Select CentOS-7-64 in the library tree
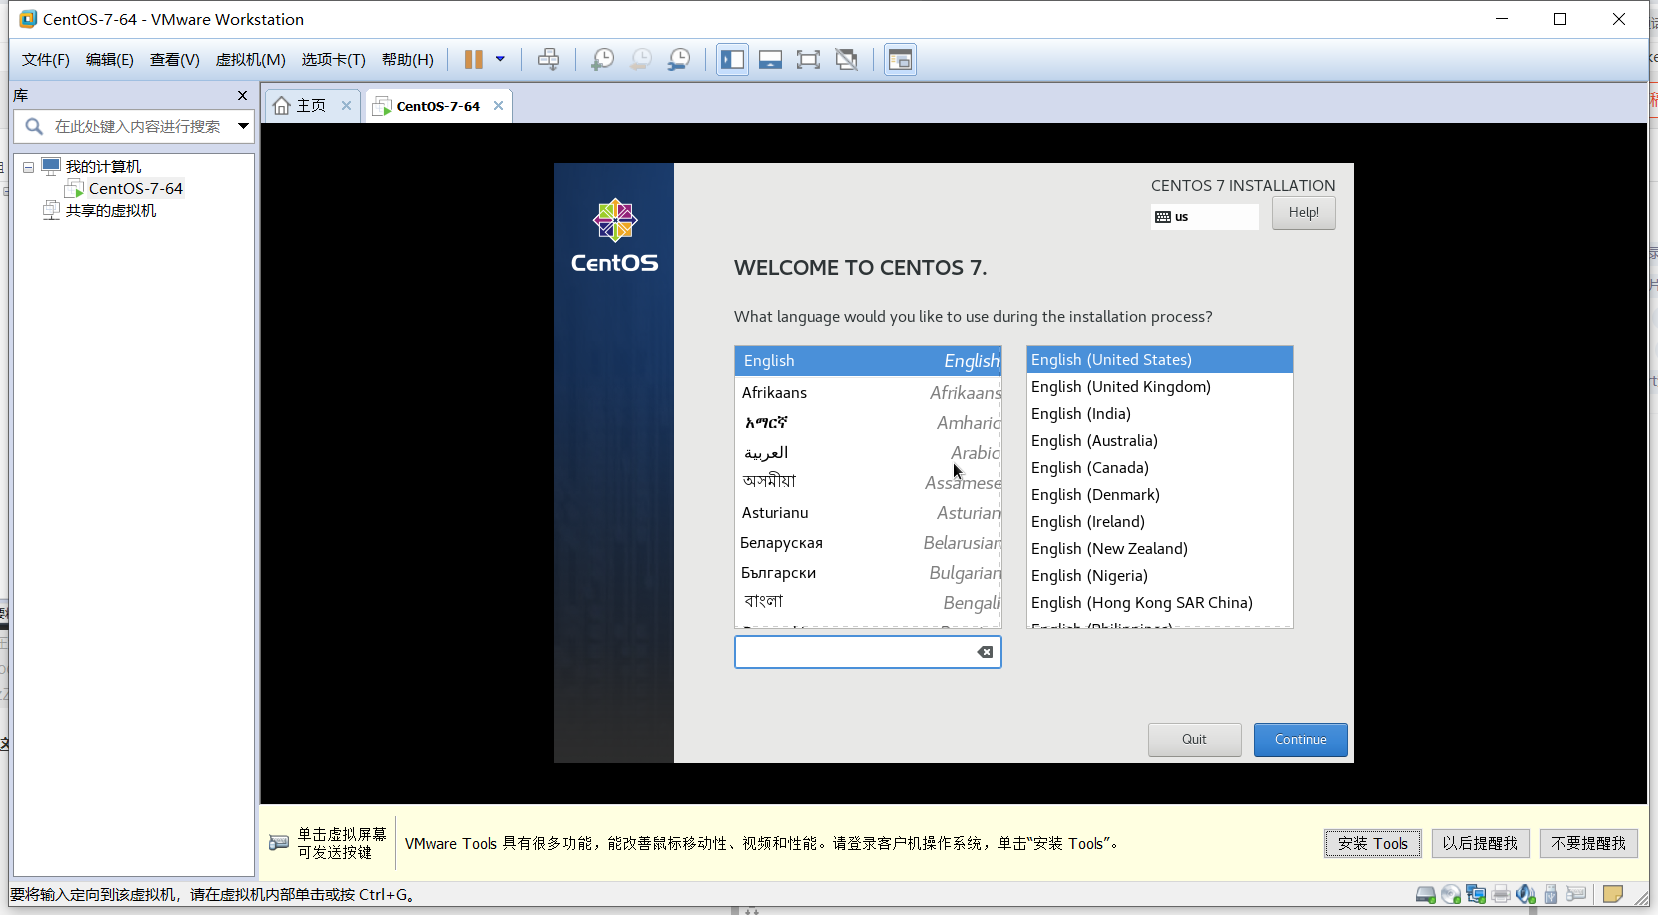 pyautogui.click(x=136, y=189)
